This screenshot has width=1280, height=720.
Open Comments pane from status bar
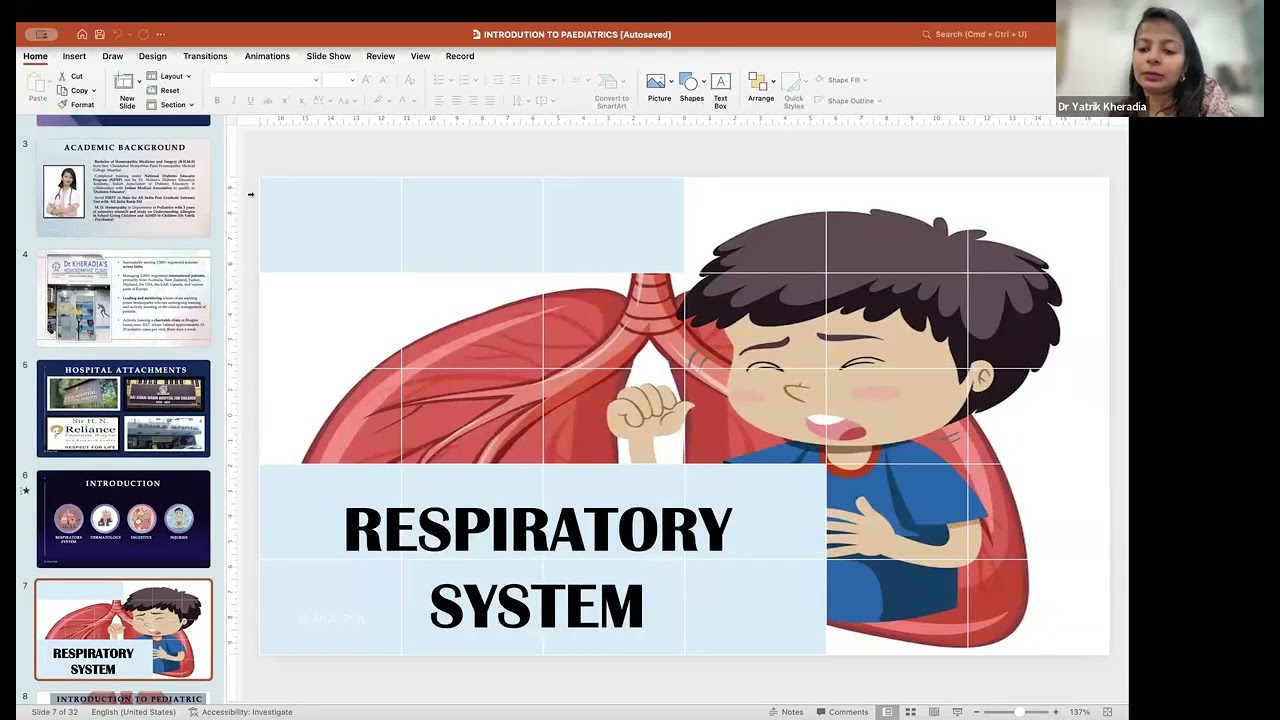(842, 712)
